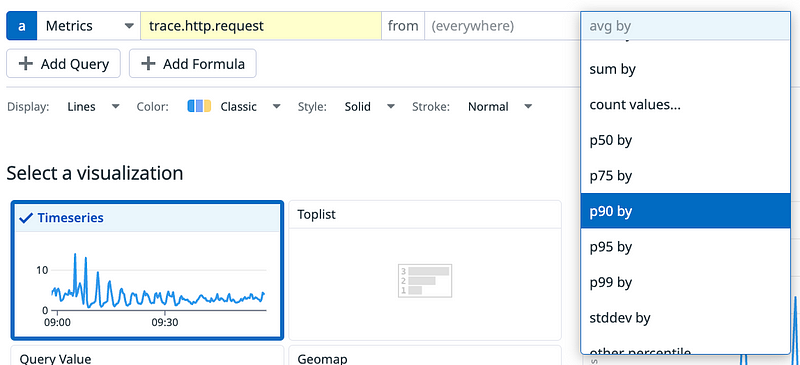Choose 'stddev by' option
This screenshot has width=800, height=365.
click(x=685, y=318)
